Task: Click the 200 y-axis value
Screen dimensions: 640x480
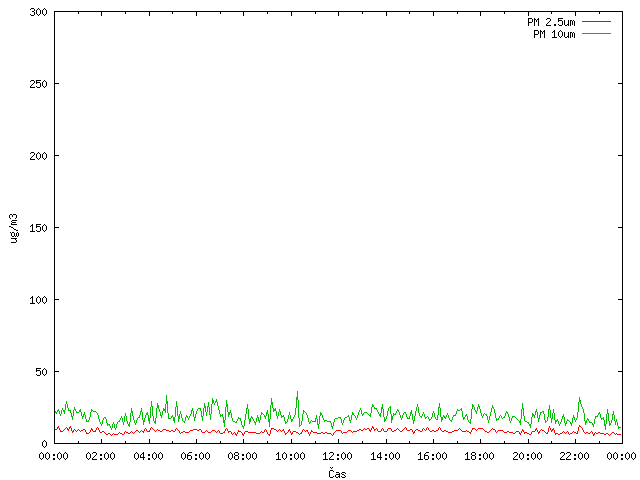Action: 38,156
